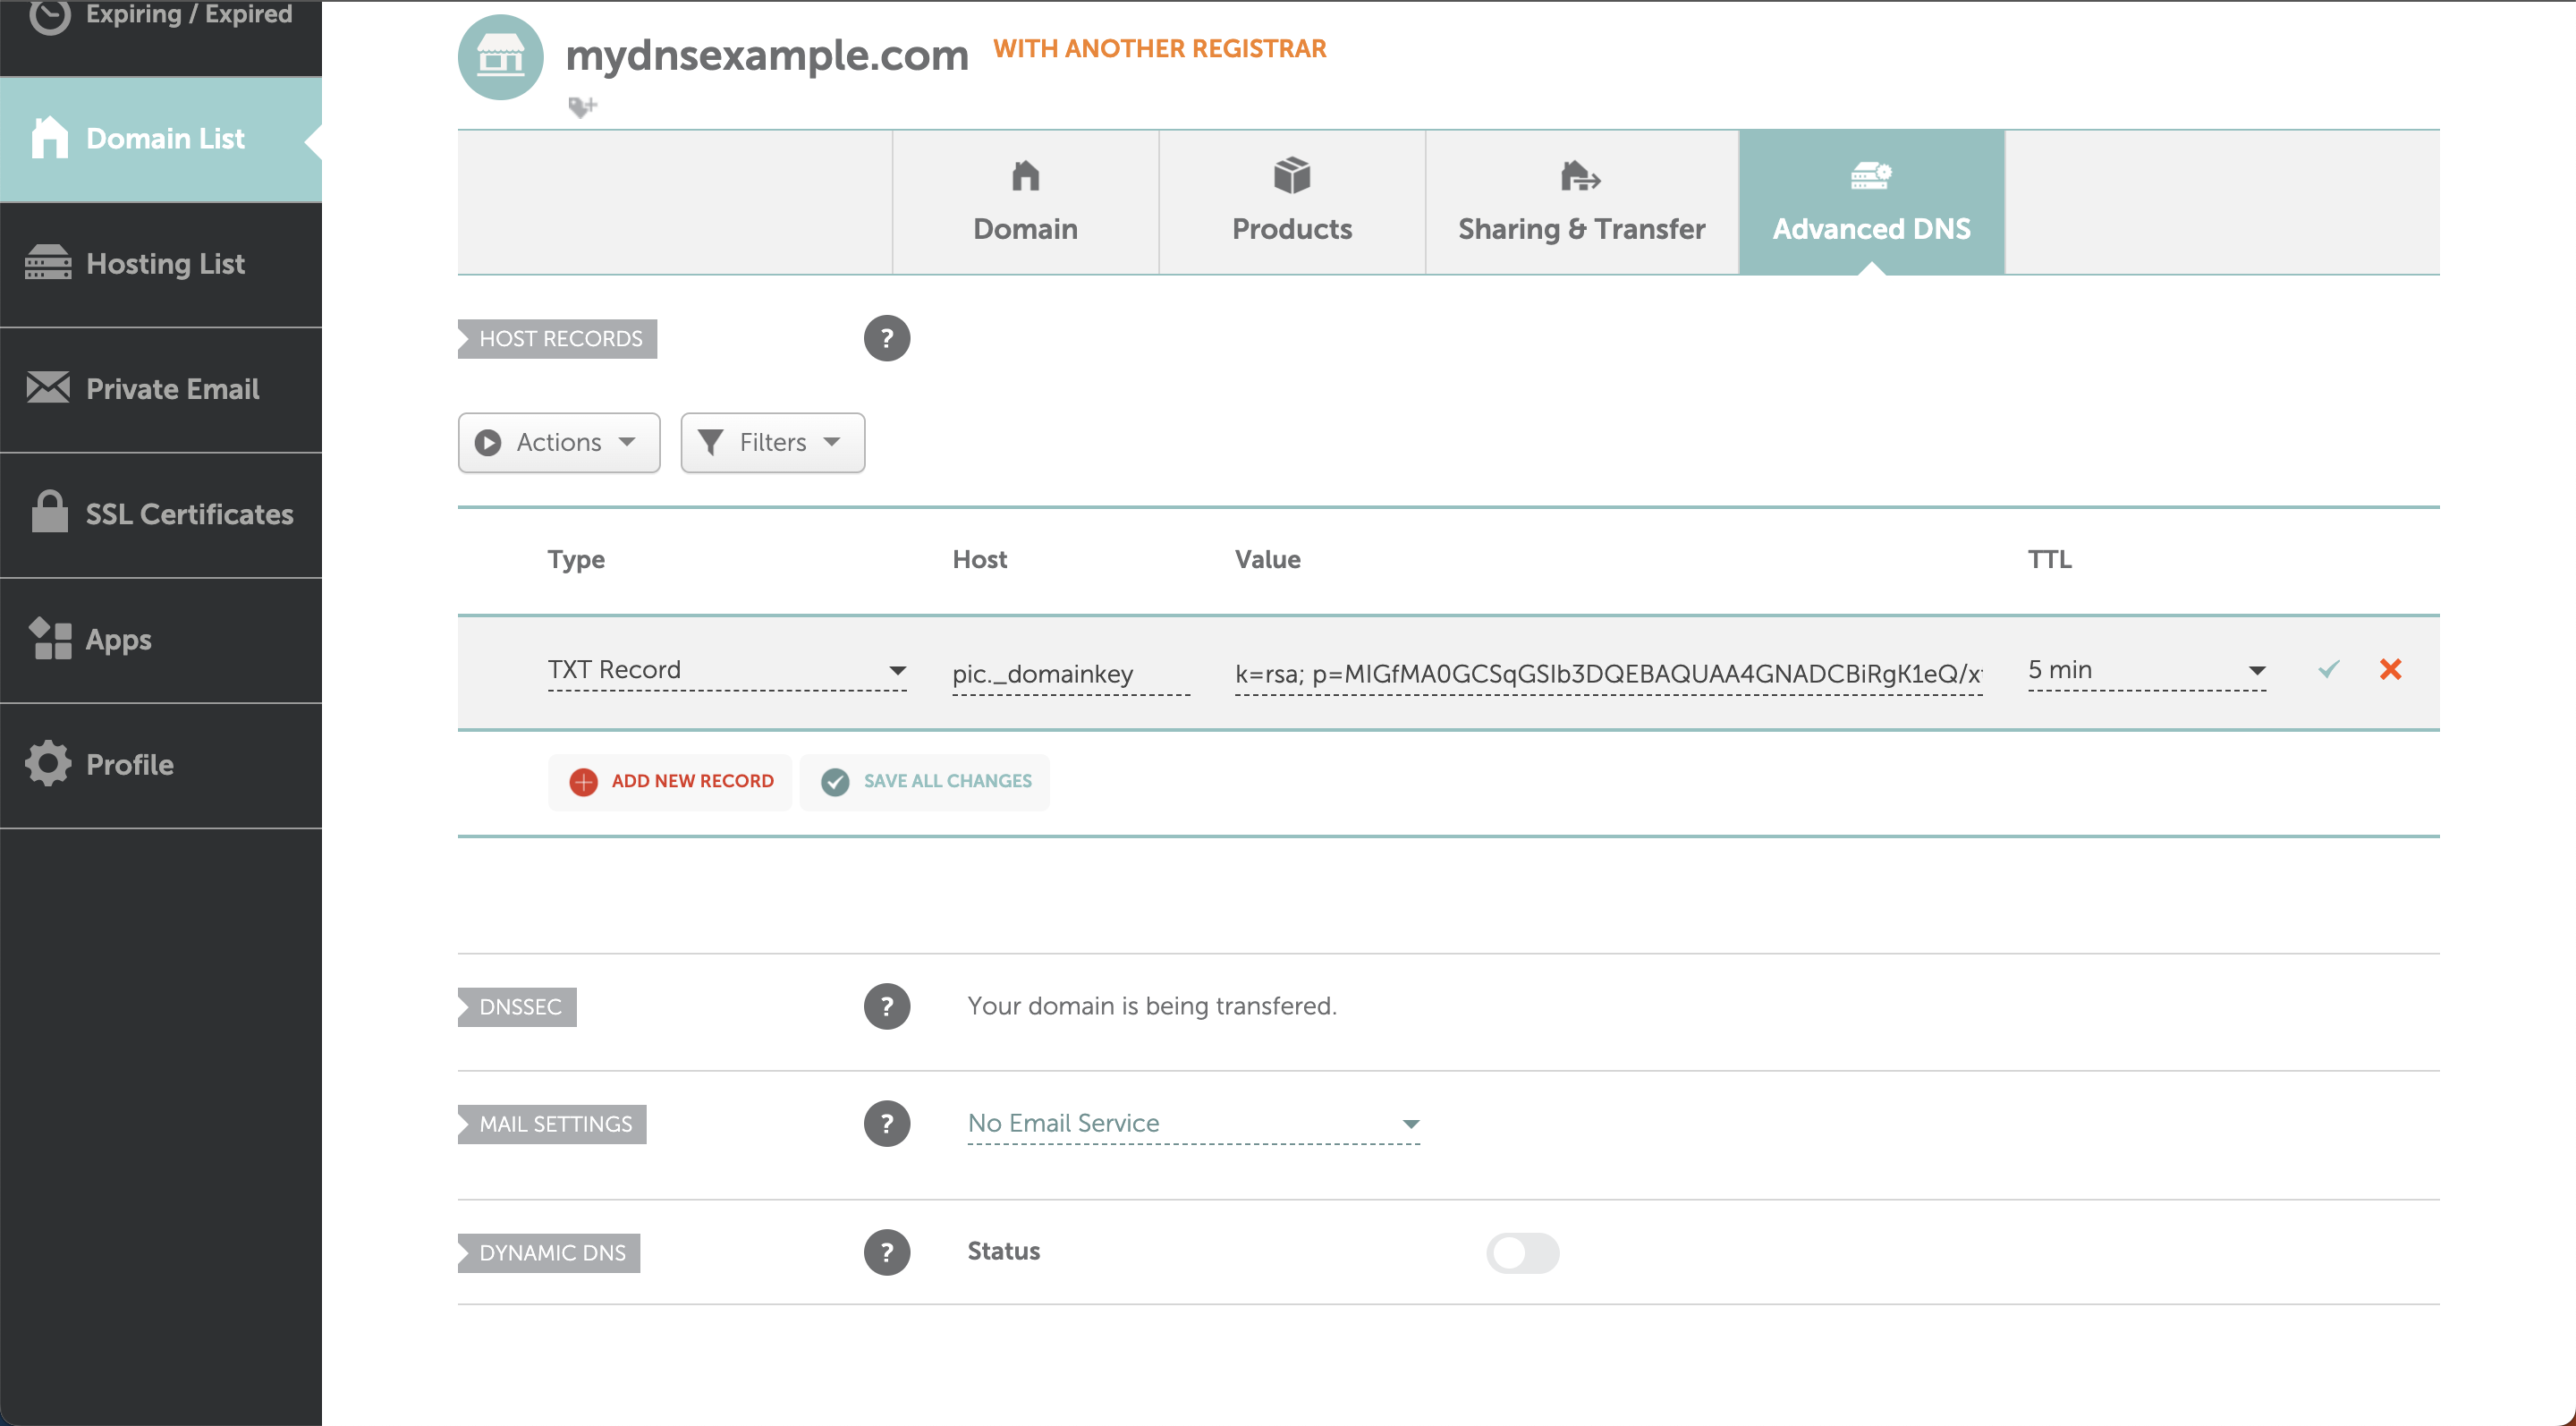Viewport: 2576px width, 1426px height.
Task: Toggle Dynamic DNS status switch
Action: [x=1522, y=1253]
